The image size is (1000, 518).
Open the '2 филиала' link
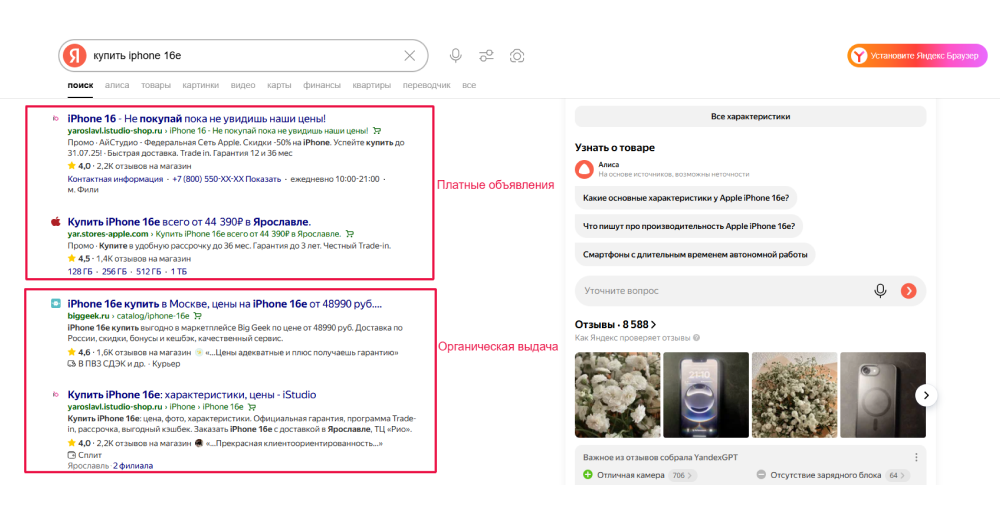click(133, 466)
